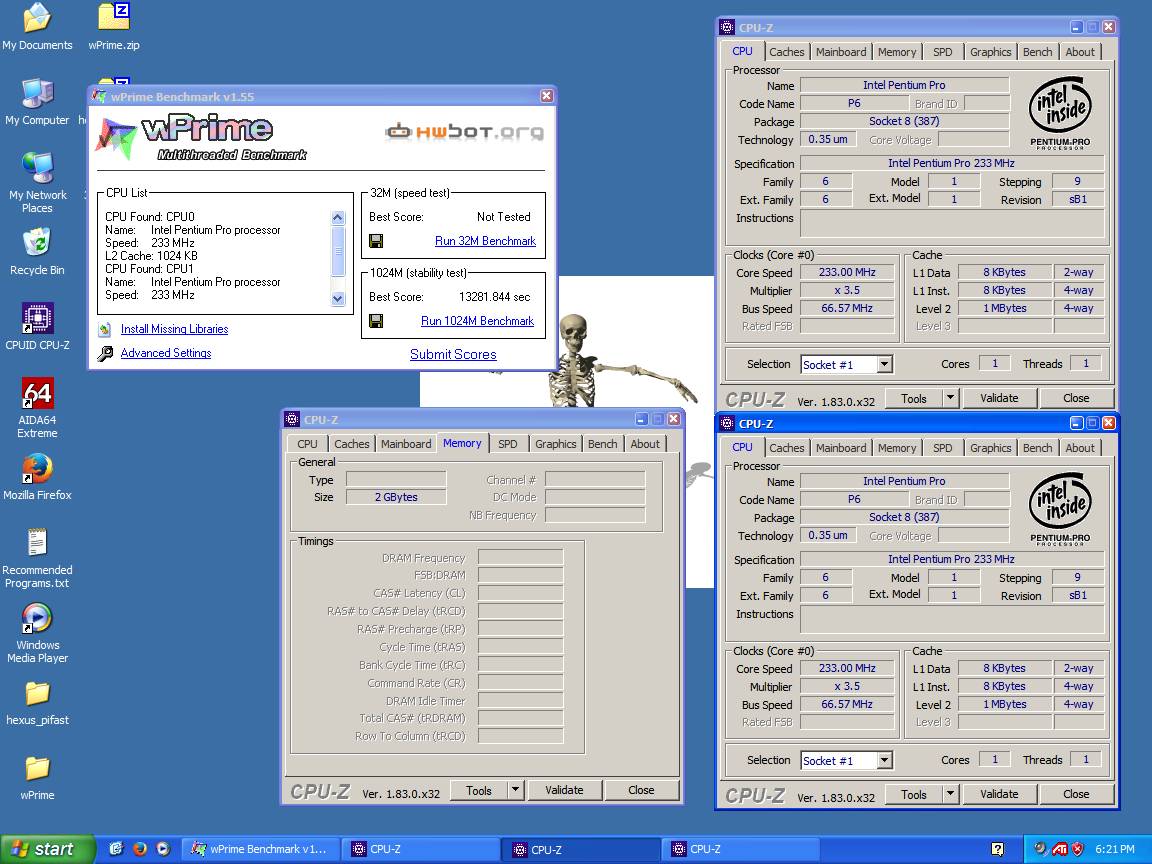Click Firefox quick launch icon
The height and width of the screenshot is (864, 1152).
140,849
